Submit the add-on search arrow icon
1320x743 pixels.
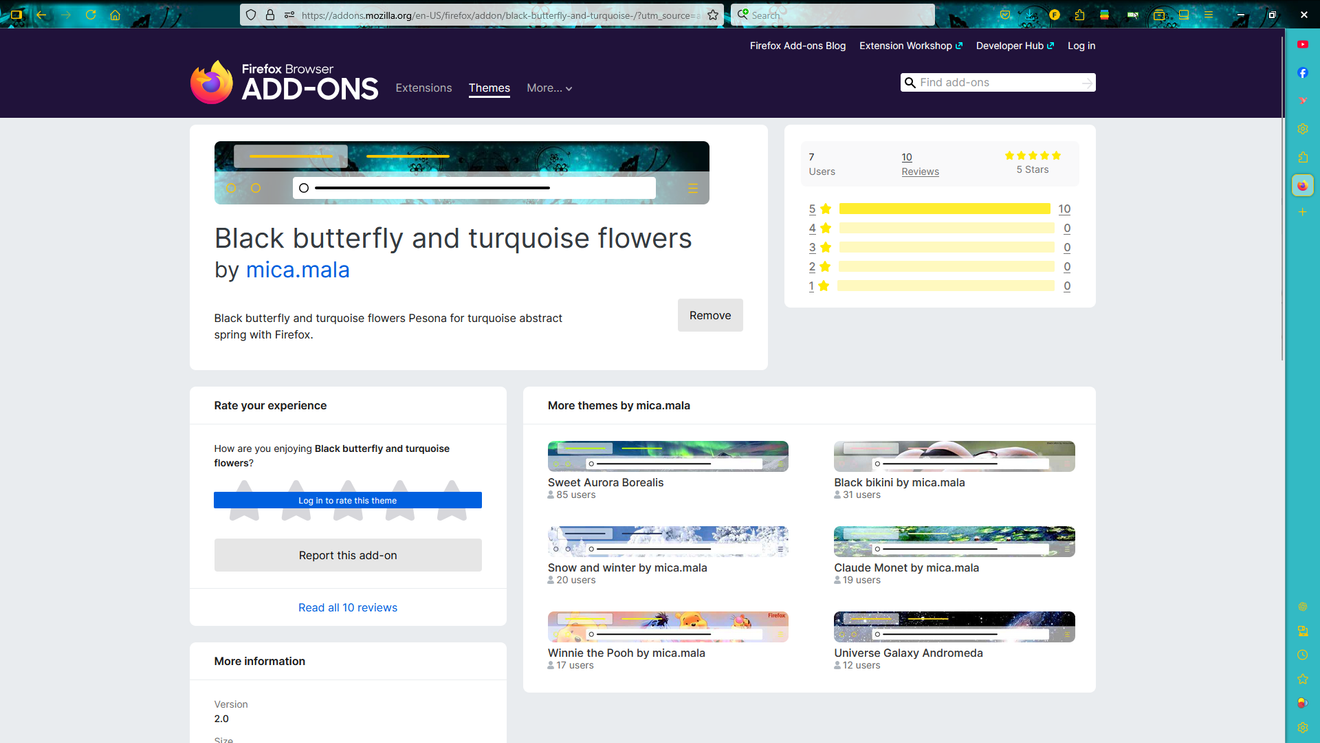pos(1086,83)
